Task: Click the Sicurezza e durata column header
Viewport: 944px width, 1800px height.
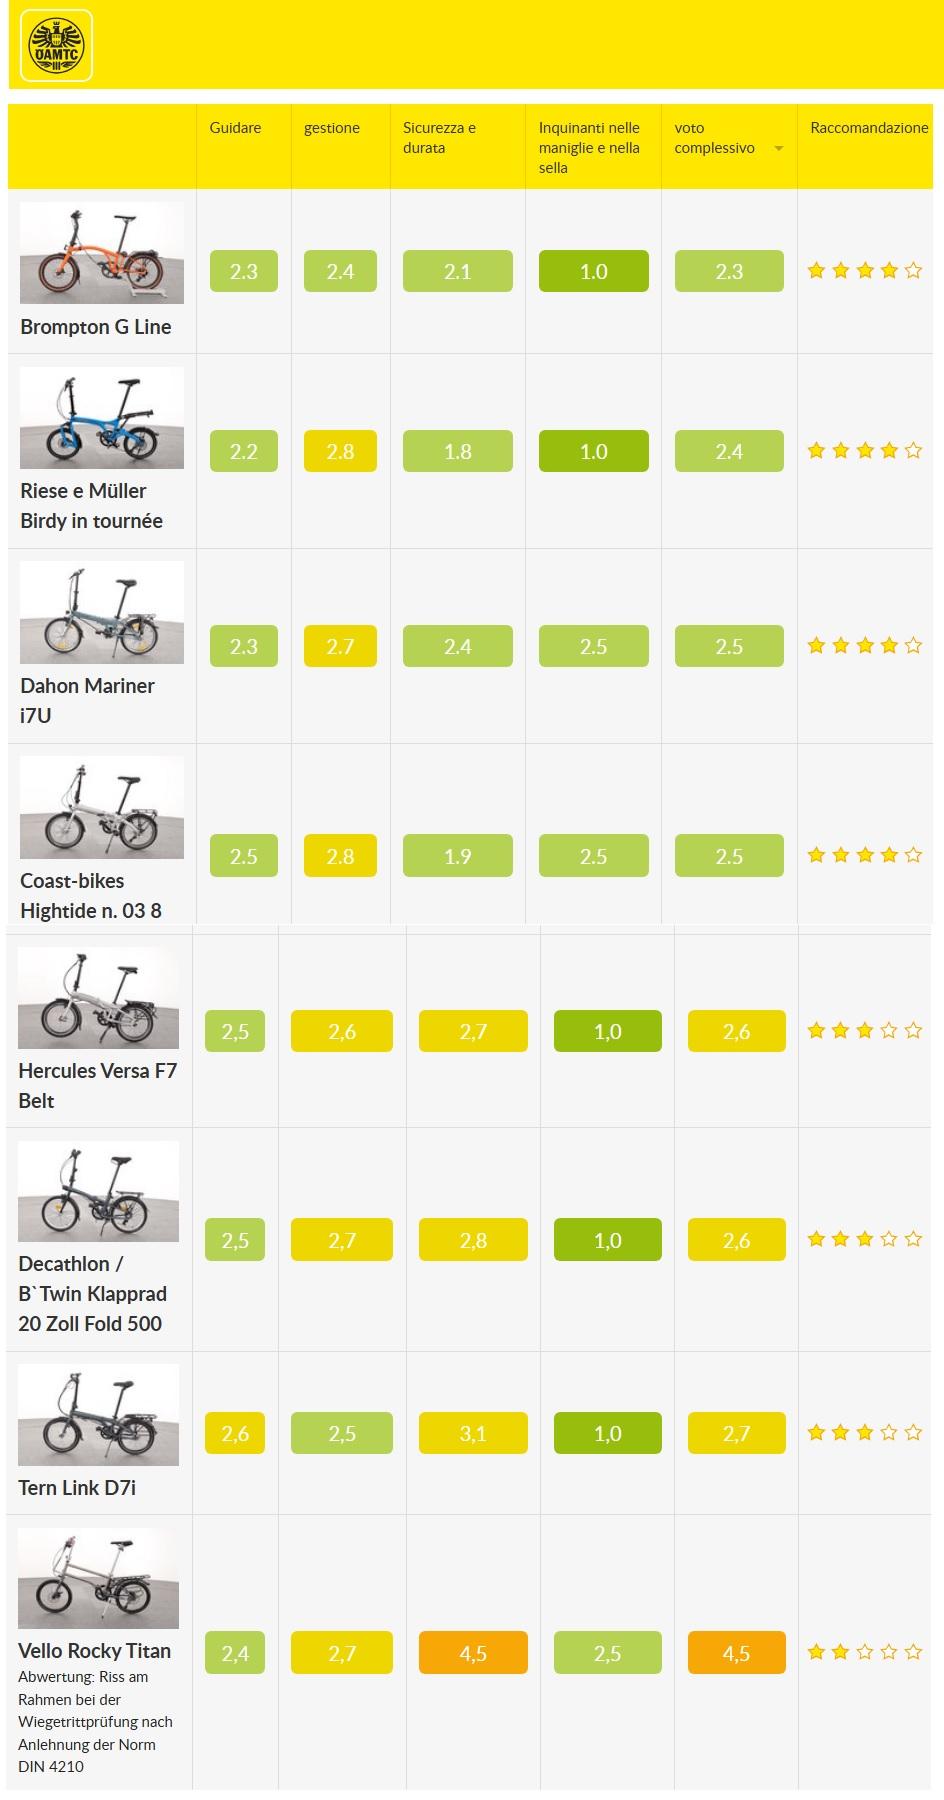Action: (x=439, y=138)
